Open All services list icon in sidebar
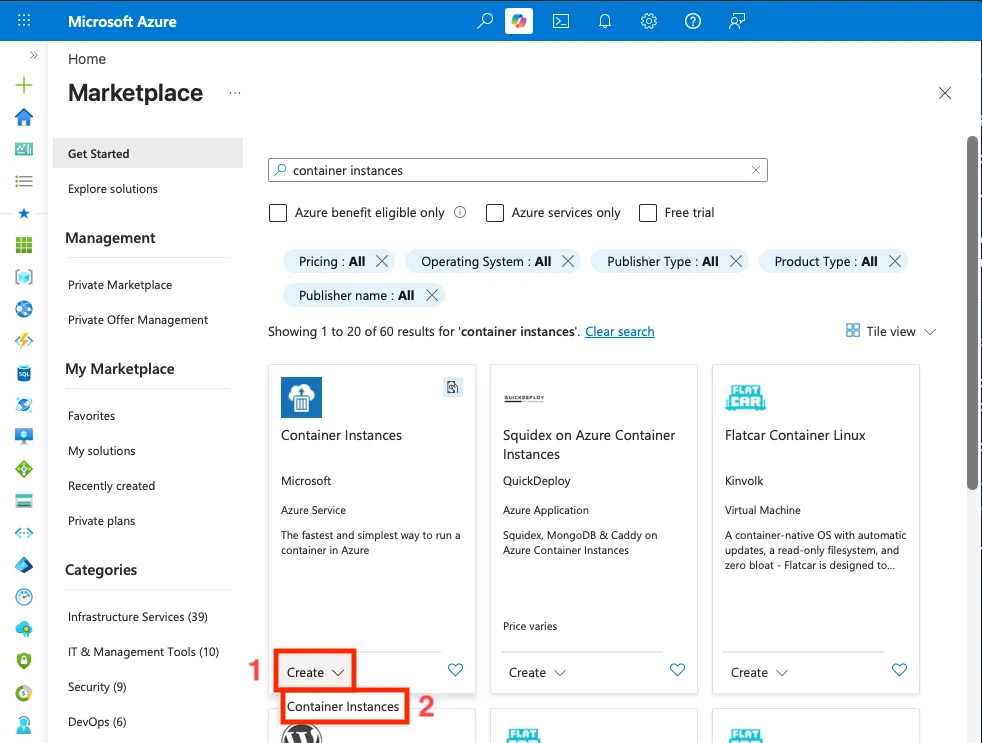 (x=24, y=181)
